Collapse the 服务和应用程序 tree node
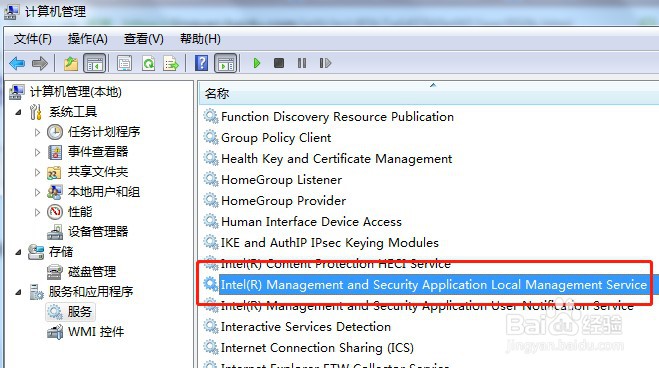 click(x=18, y=292)
